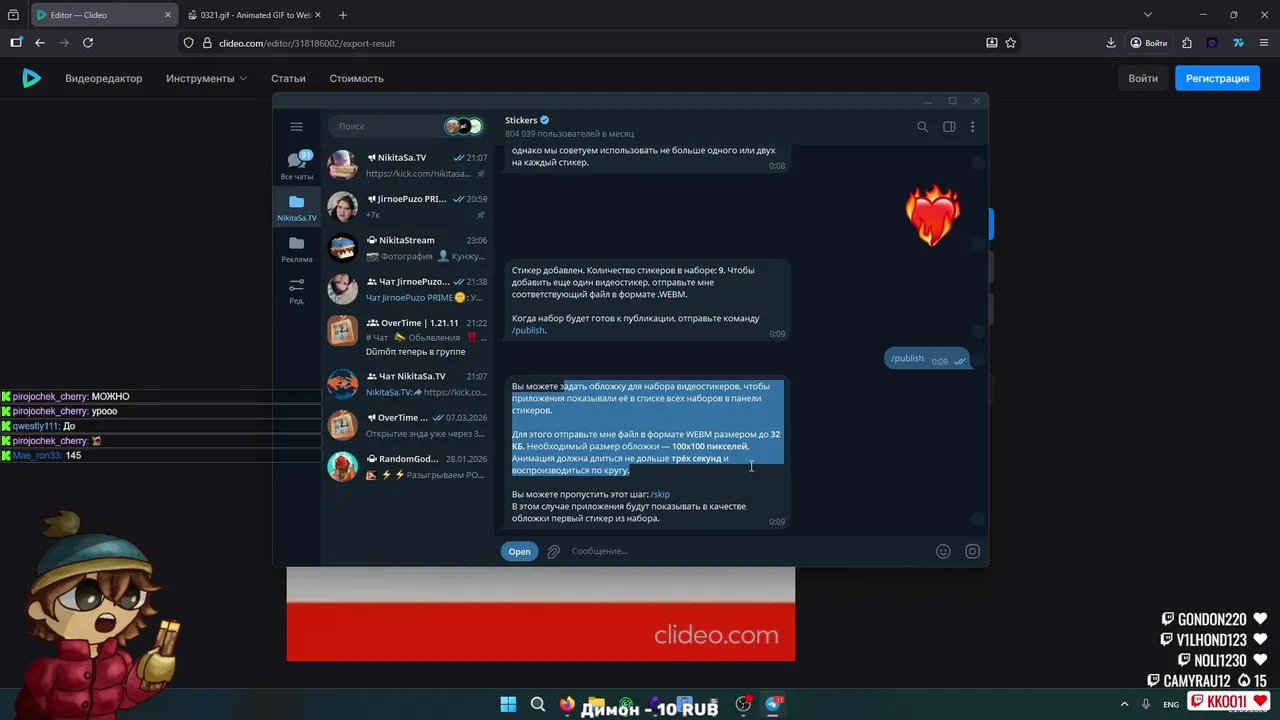This screenshot has width=1280, height=720.
Task: Open the bot commands icon beside emoji
Action: tap(972, 551)
